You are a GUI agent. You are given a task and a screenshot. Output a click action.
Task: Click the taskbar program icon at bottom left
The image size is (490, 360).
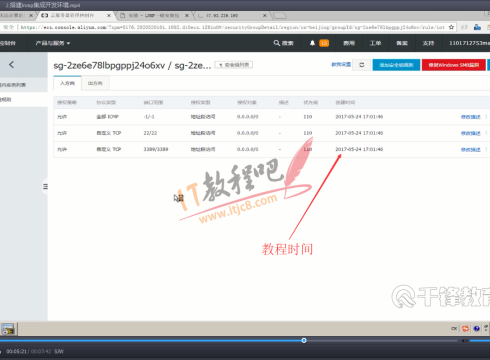8,329
